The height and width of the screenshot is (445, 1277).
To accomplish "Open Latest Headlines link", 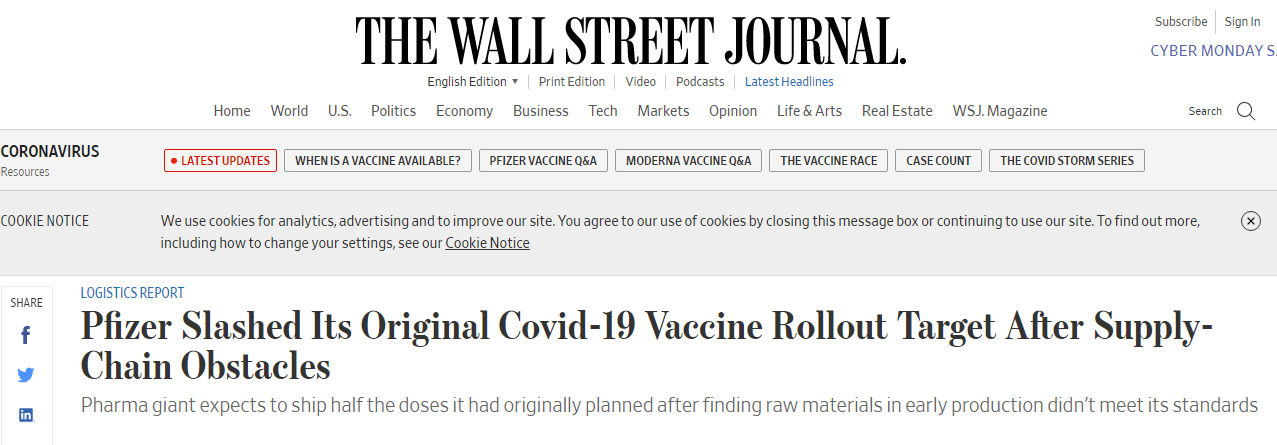I will point(789,82).
